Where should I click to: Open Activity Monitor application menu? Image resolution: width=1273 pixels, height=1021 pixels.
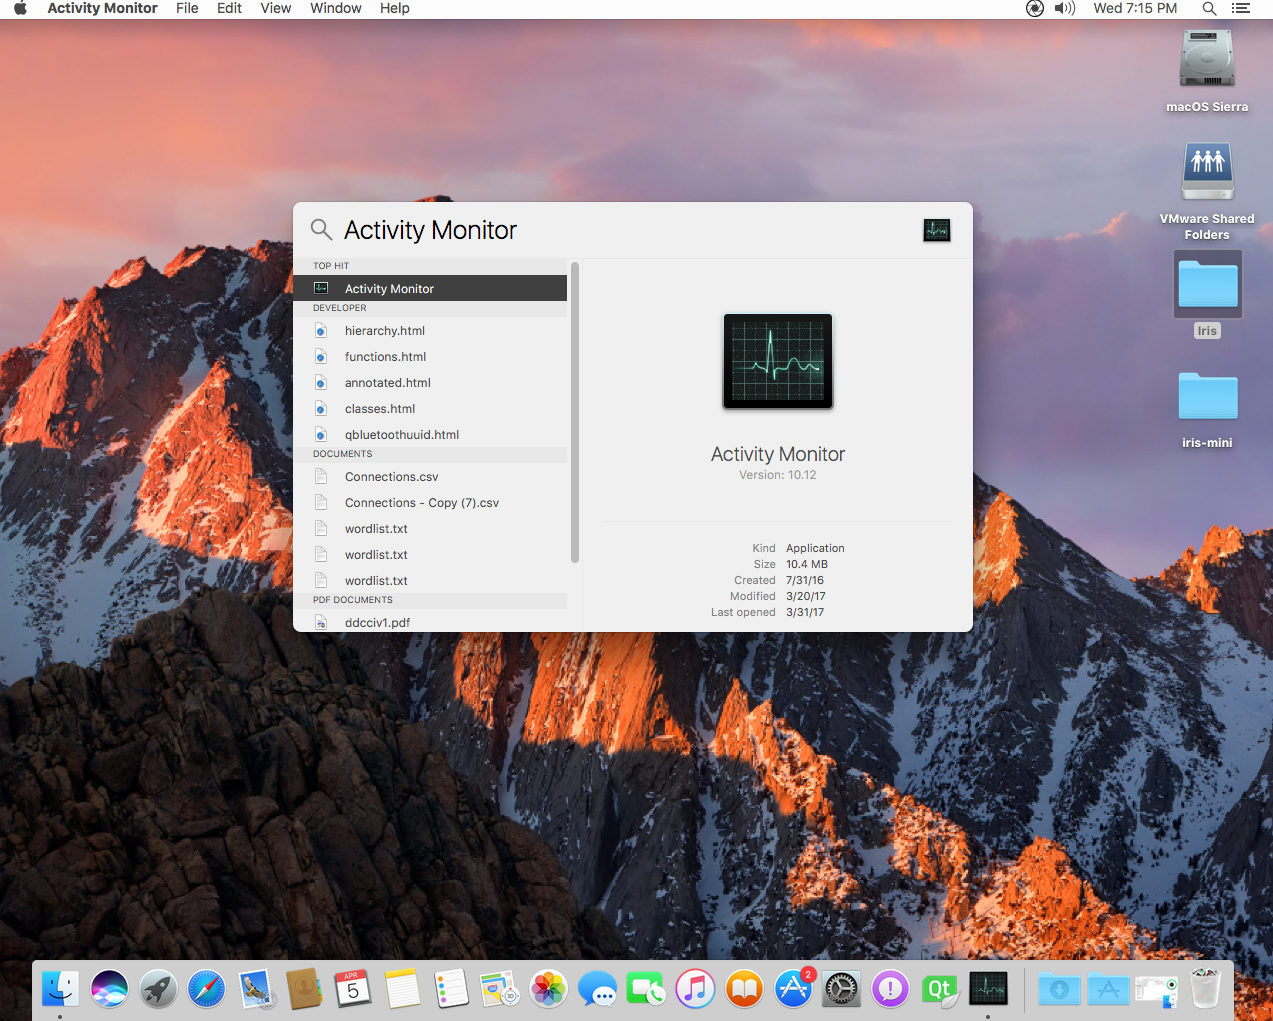102,8
